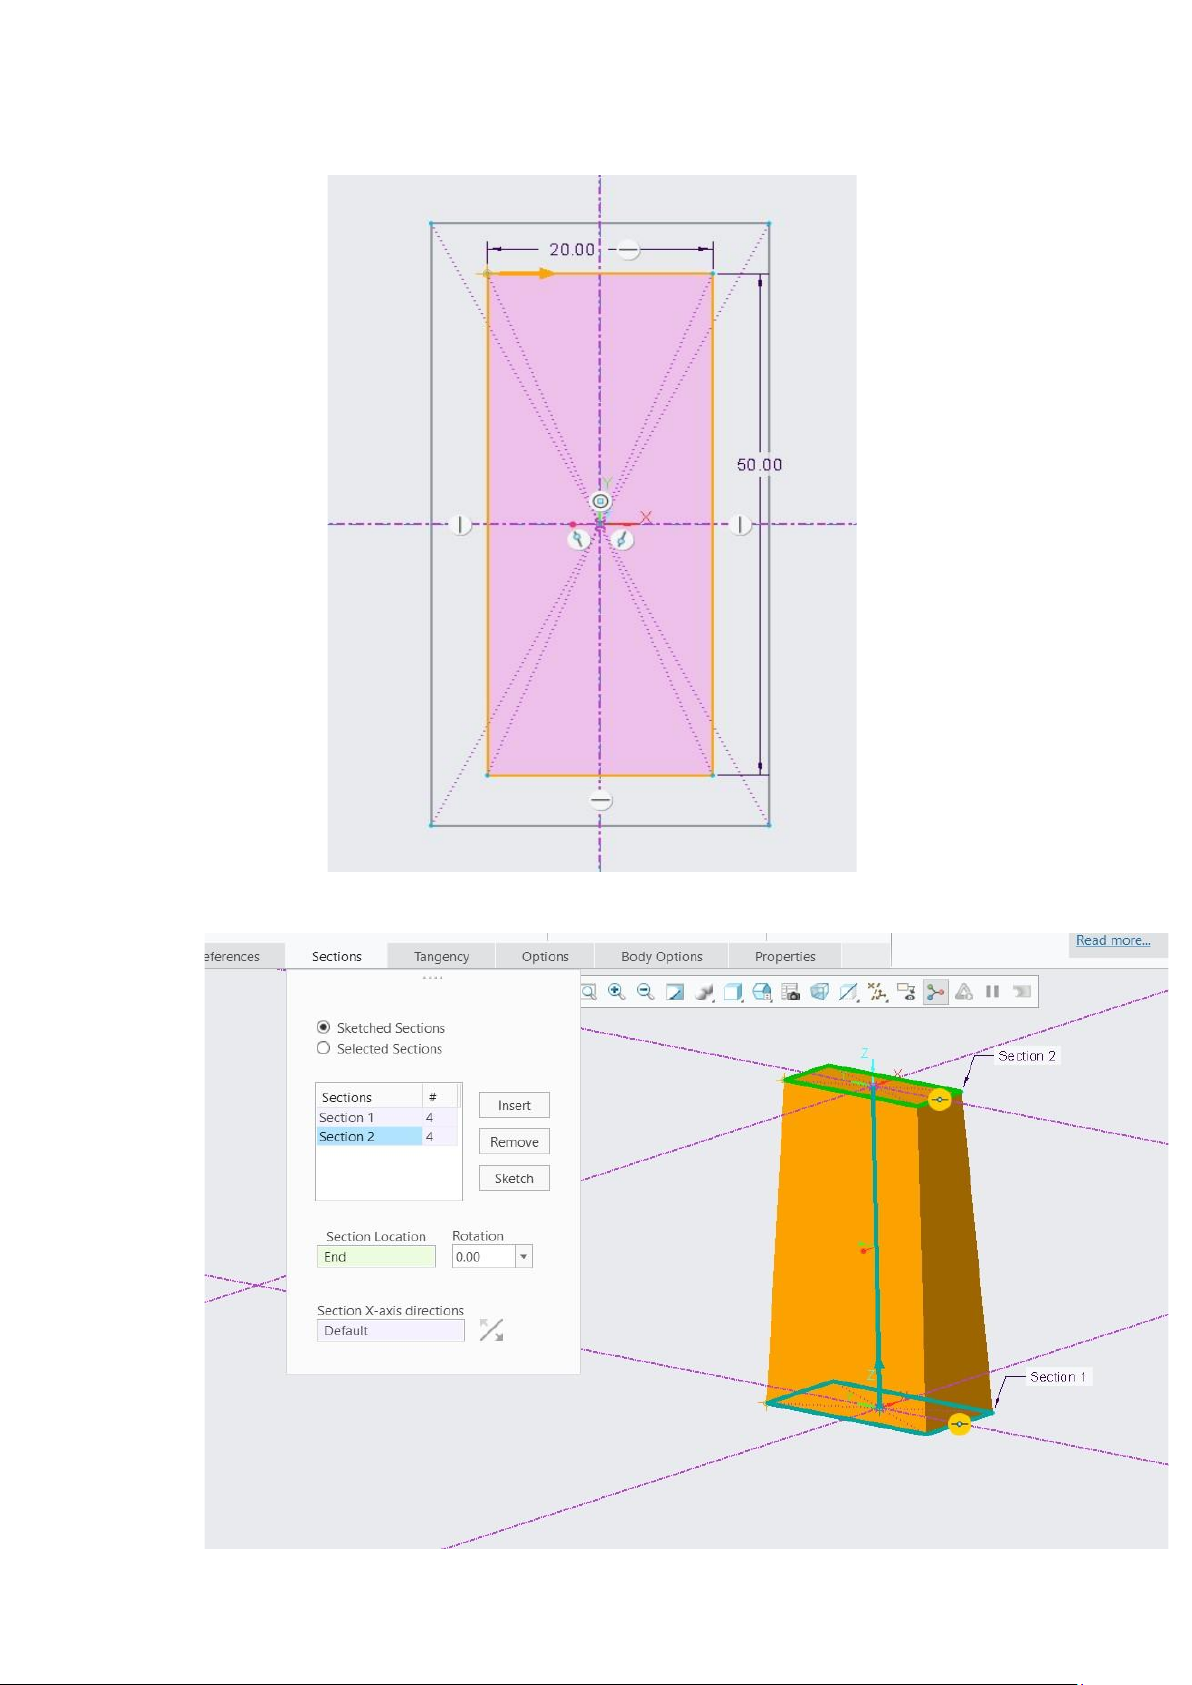Click the warning triangle icon in toolbar
The image size is (1192, 1685).
pos(964,992)
